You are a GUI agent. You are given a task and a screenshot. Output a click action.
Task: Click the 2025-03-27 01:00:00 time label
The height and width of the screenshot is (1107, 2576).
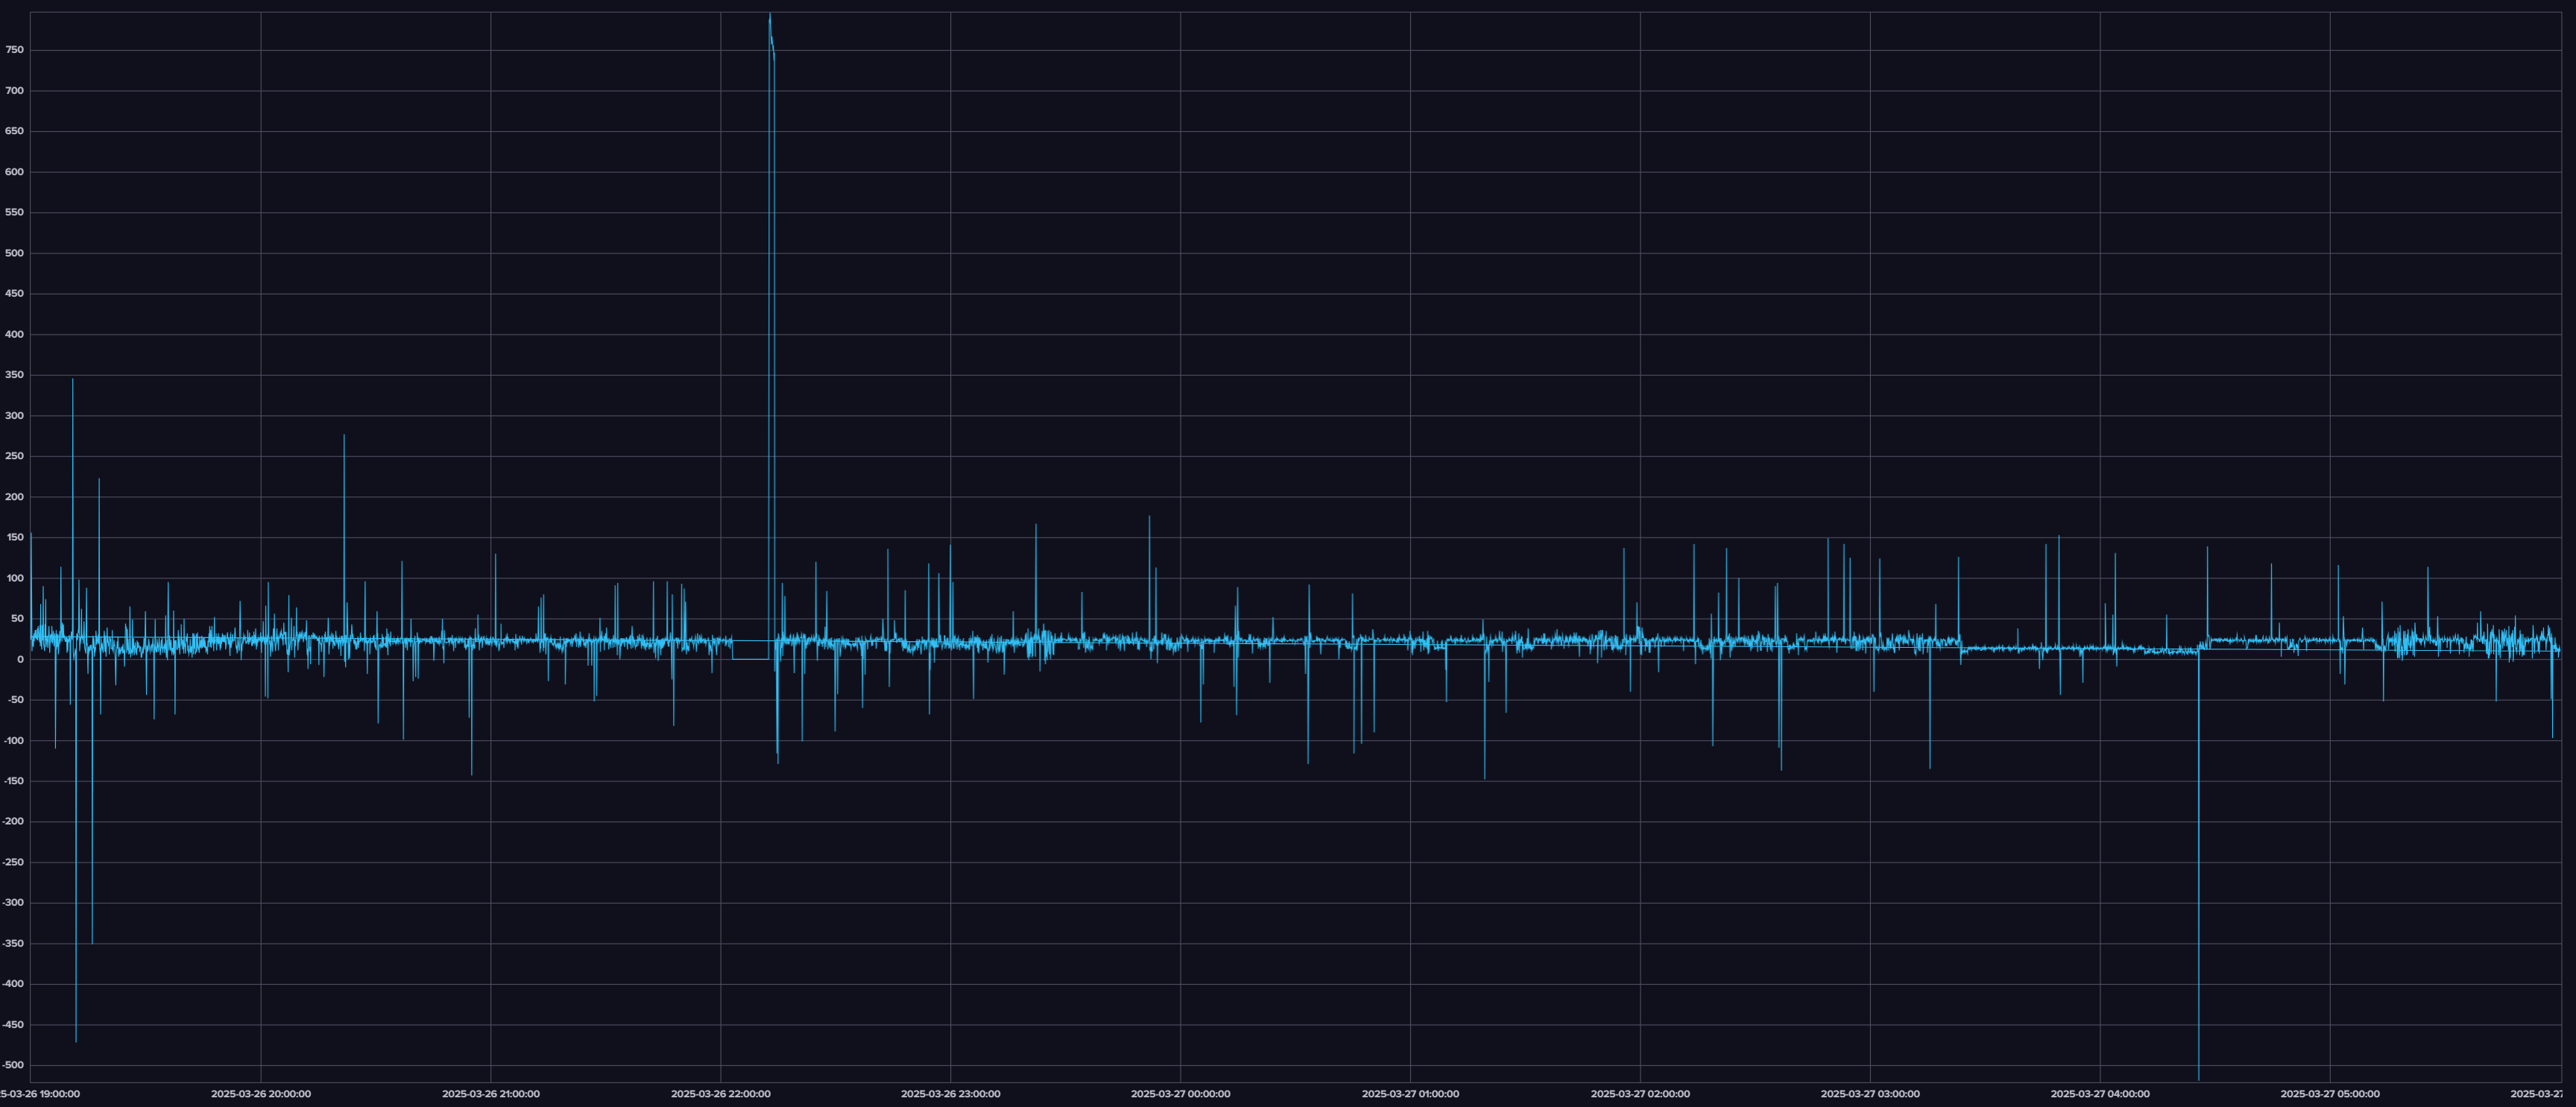point(1410,1094)
